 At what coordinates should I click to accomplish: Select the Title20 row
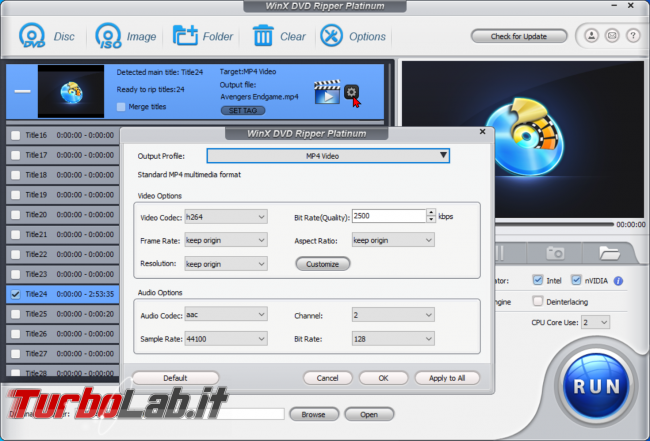63,215
